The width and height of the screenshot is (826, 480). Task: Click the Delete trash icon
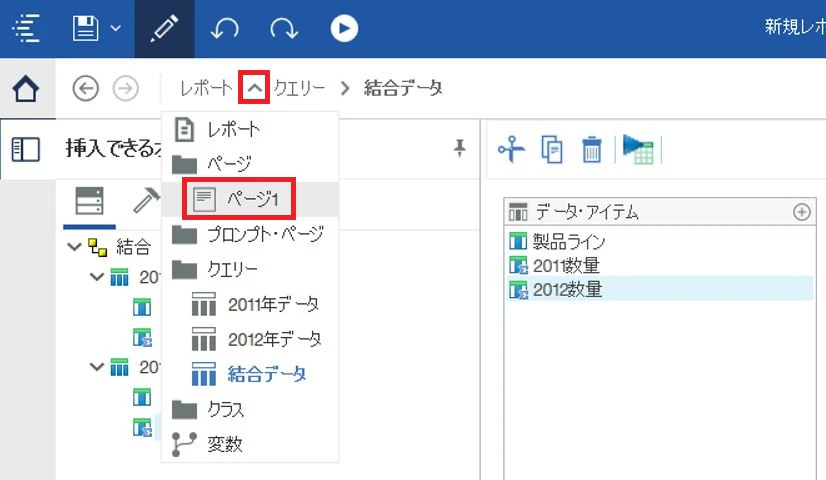click(592, 150)
